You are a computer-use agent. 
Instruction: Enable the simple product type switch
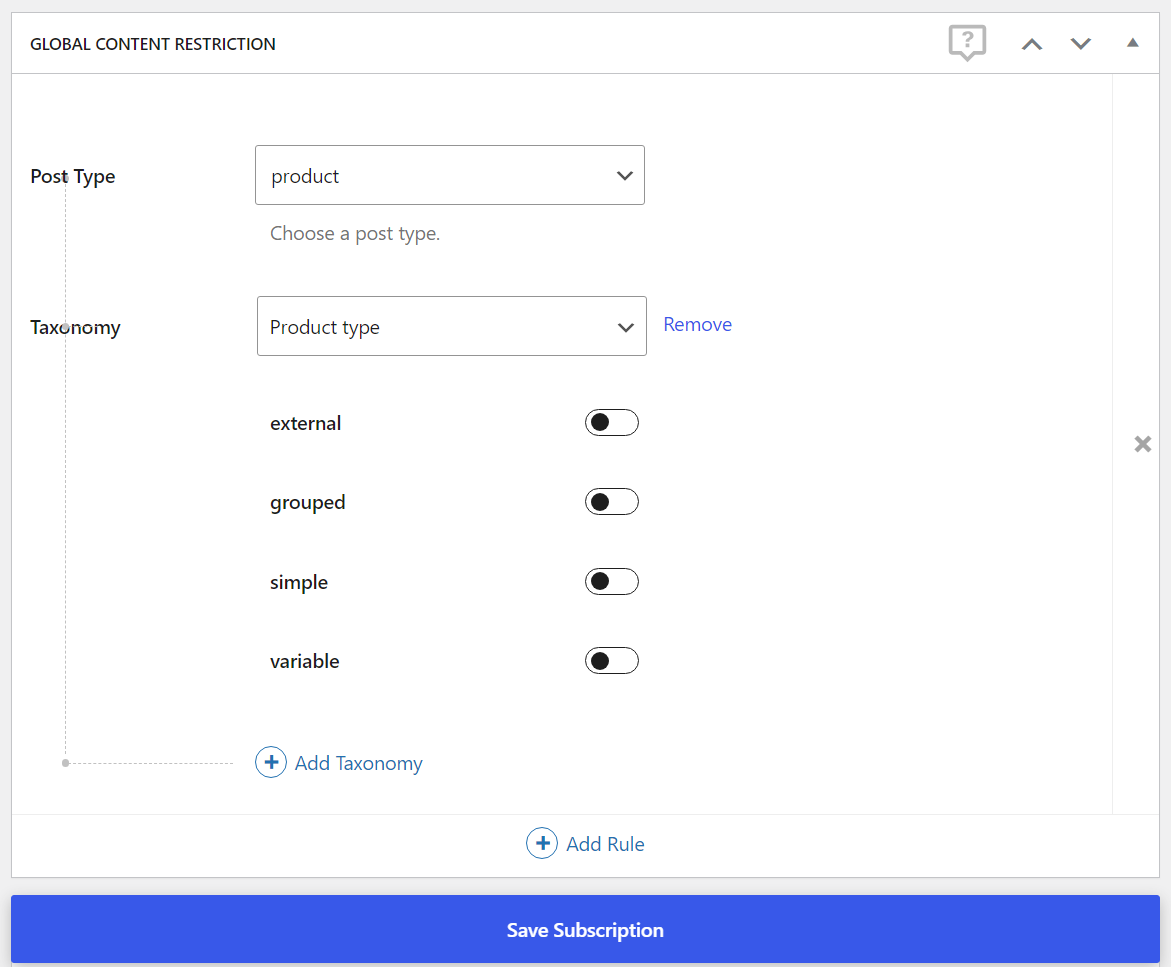point(612,582)
